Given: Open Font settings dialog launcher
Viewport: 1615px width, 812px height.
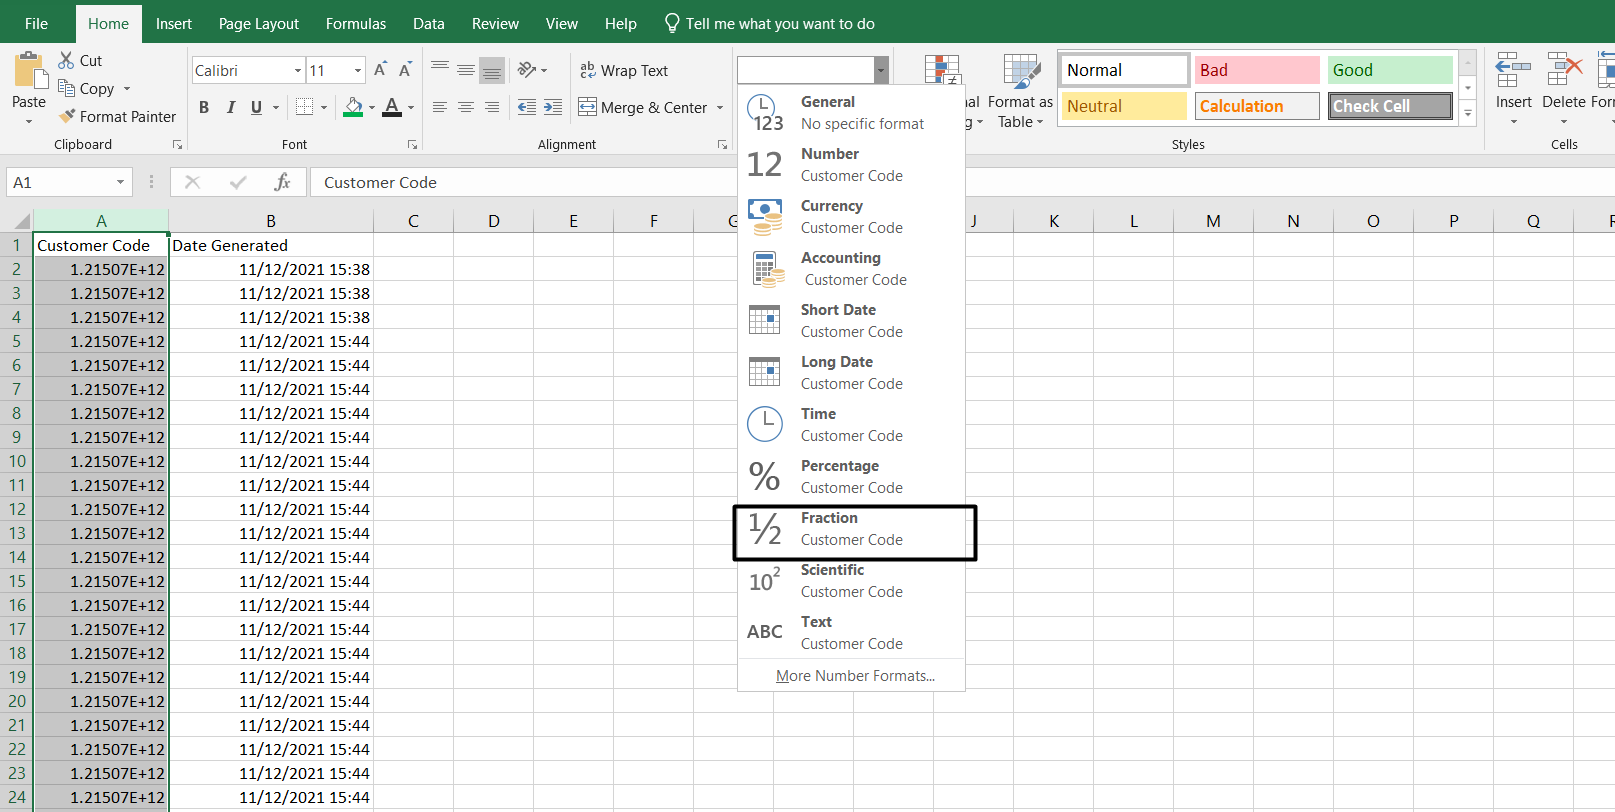Looking at the screenshot, I should pos(412,145).
